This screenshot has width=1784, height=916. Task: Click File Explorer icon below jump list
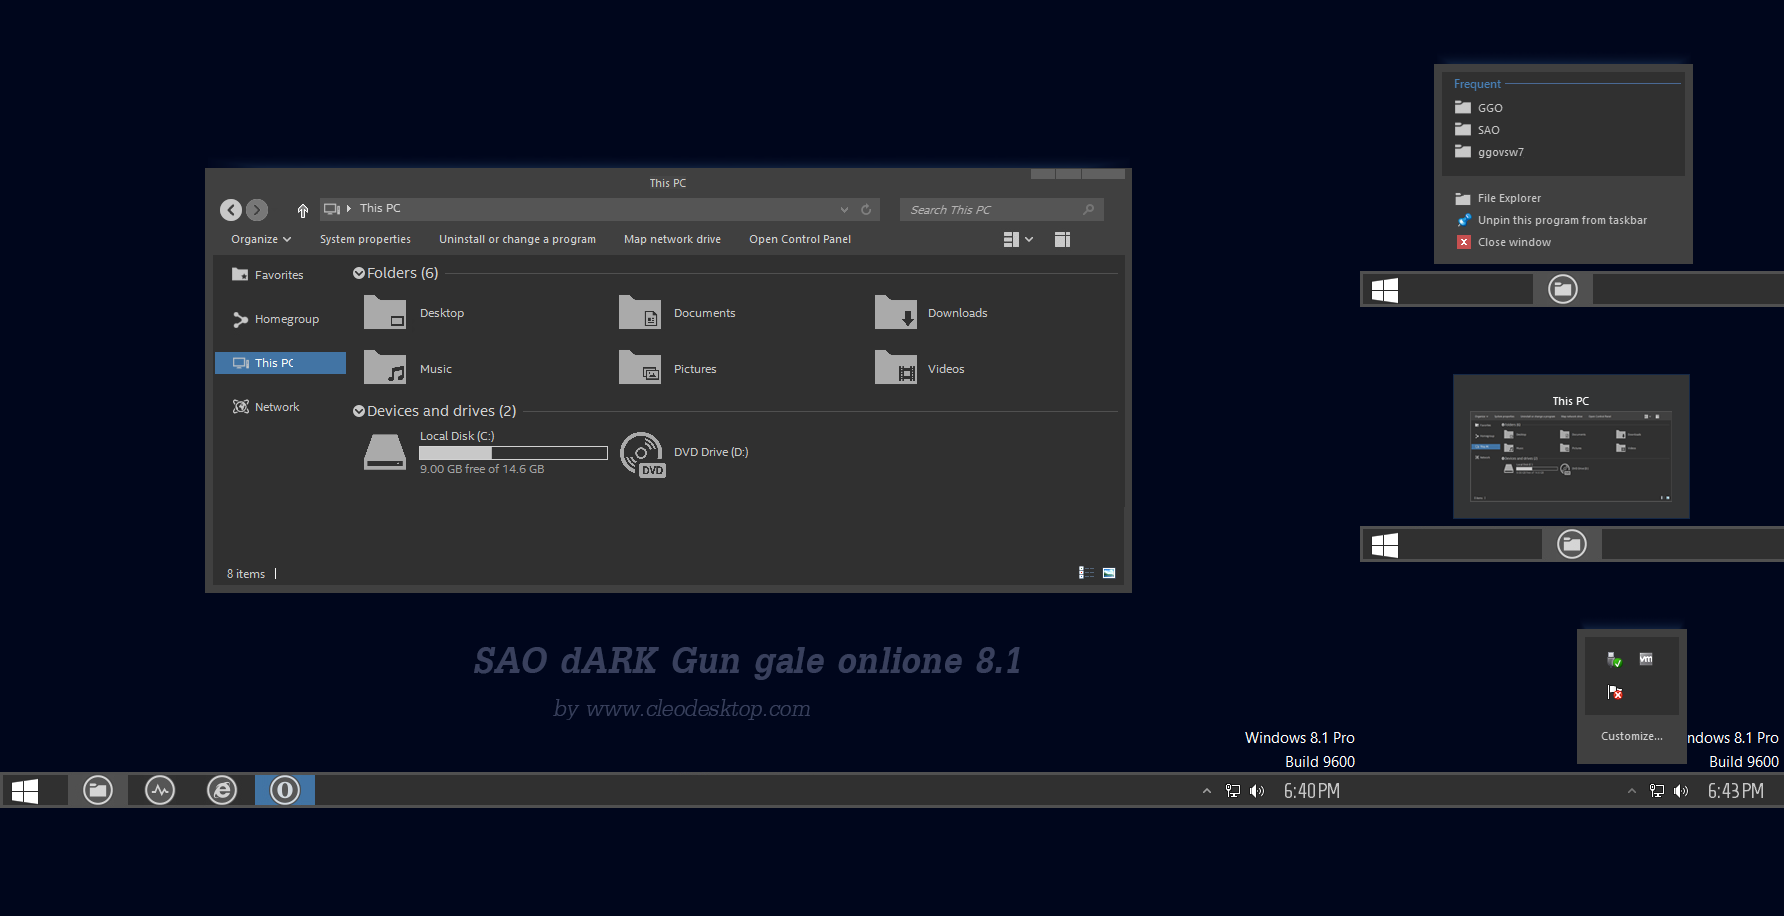pos(1563,289)
